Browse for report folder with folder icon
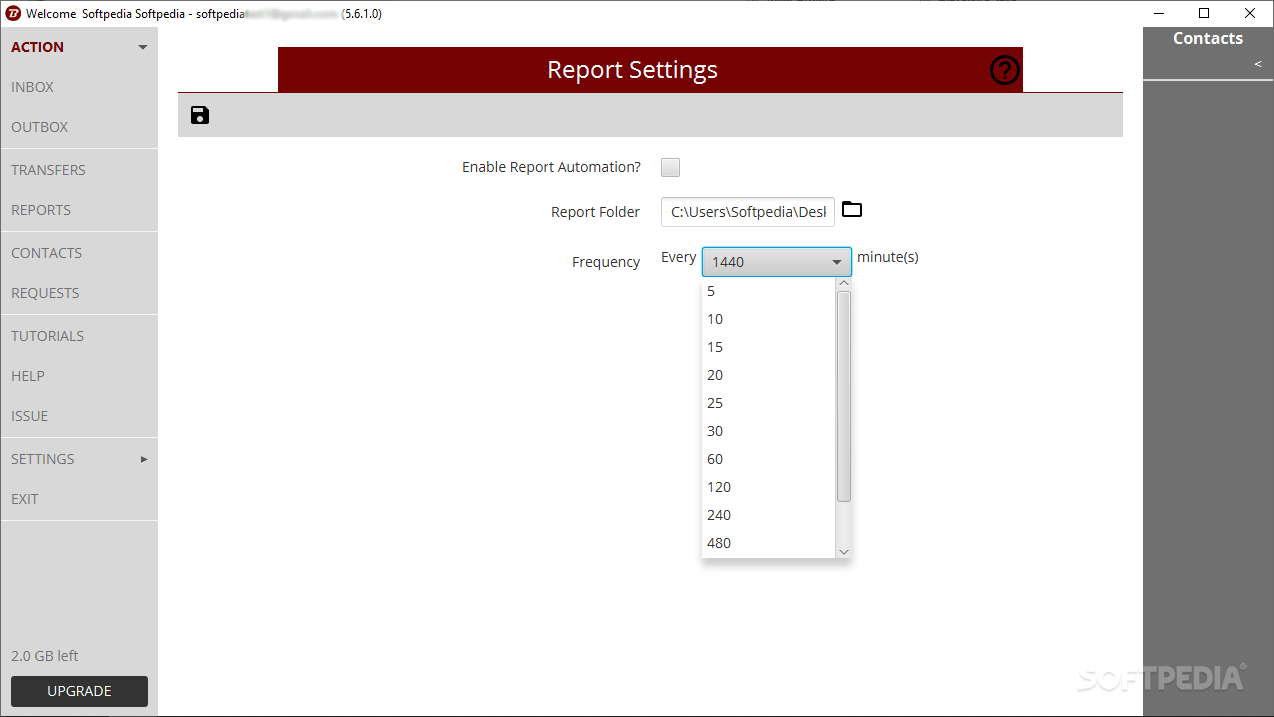 [852, 209]
